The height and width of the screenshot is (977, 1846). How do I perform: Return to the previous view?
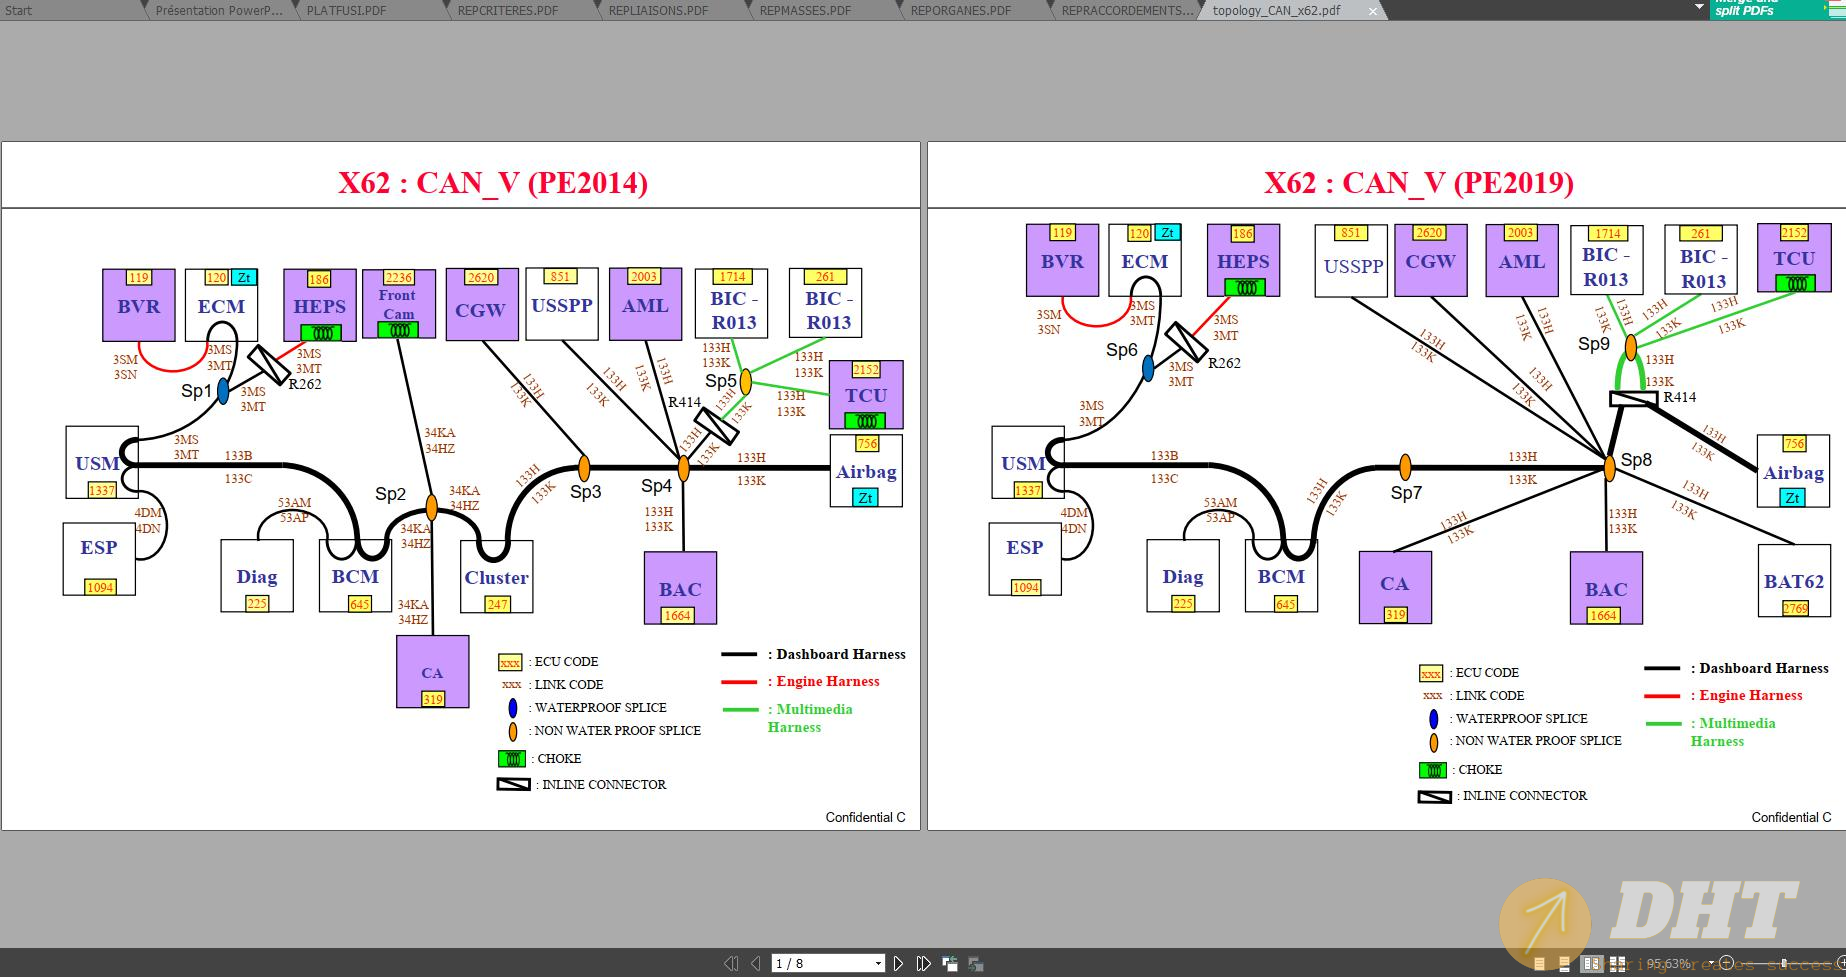pos(950,963)
